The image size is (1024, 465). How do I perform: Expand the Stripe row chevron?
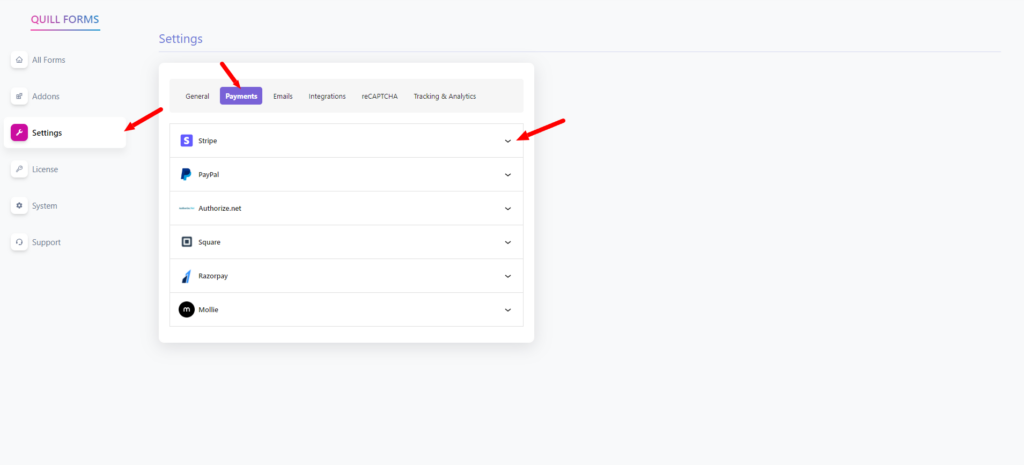[508, 140]
